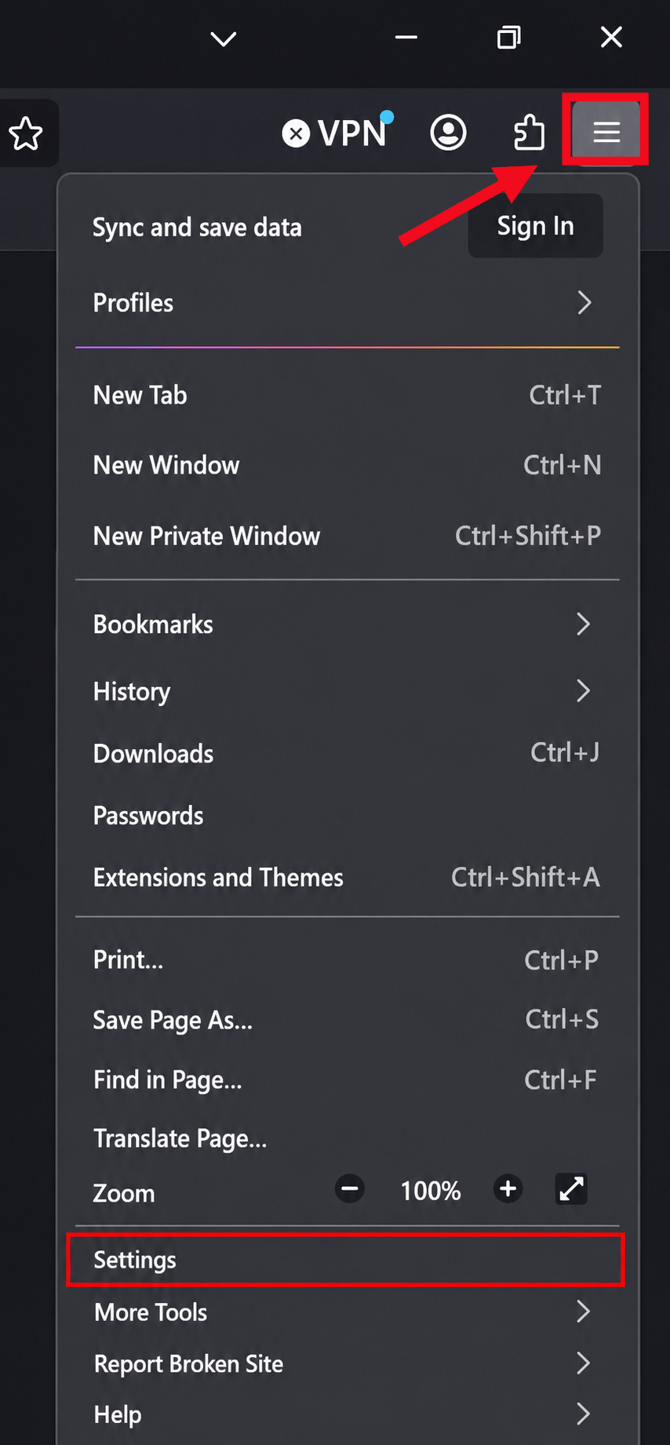The height and width of the screenshot is (1445, 670).
Task: Click the Sign In button
Action: [x=535, y=226]
